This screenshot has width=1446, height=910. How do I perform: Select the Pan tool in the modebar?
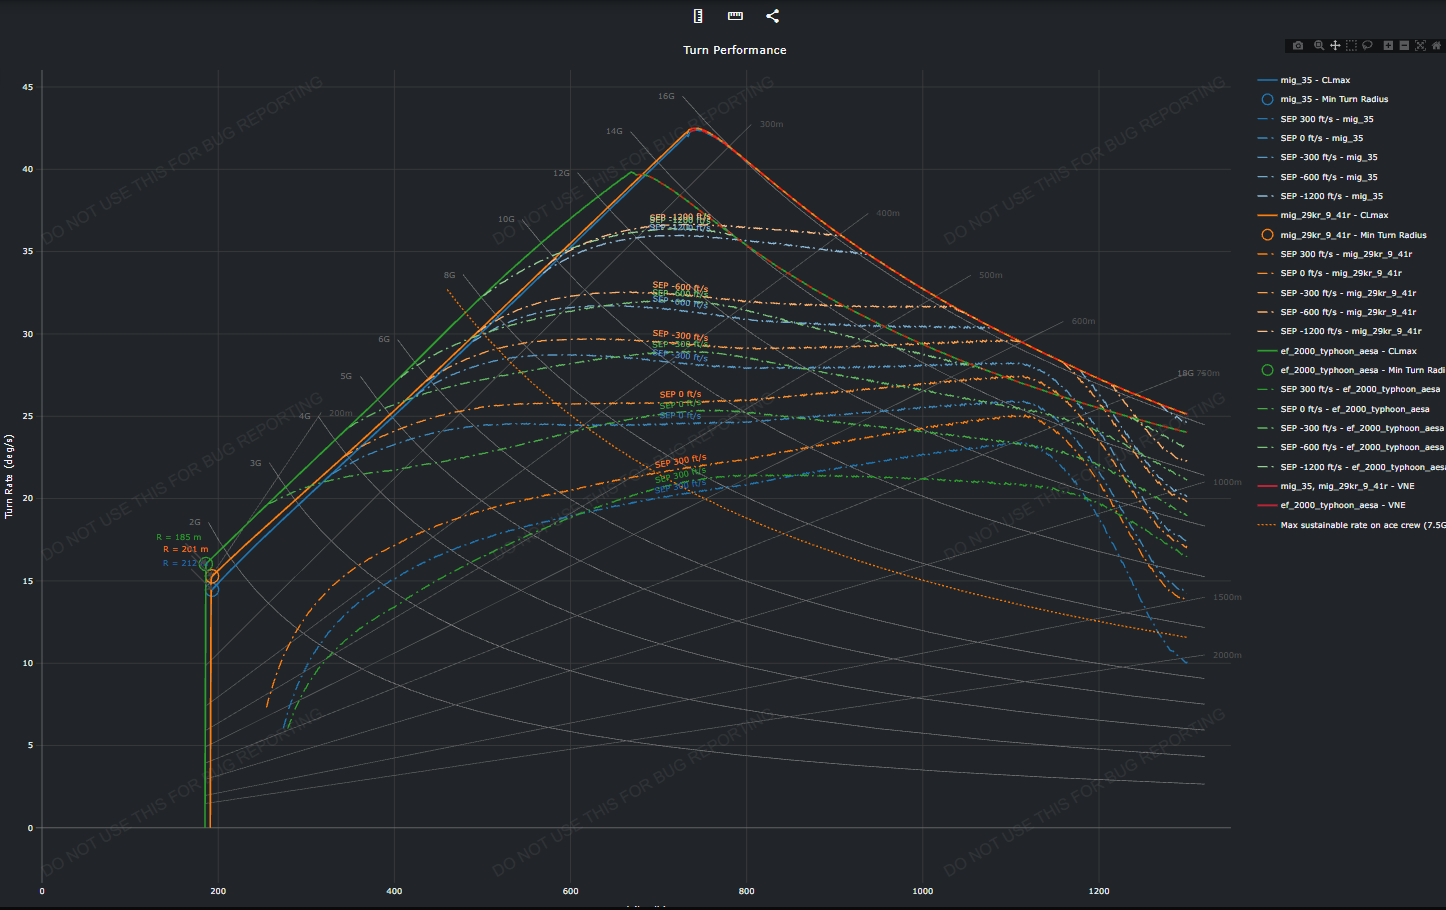point(1335,45)
